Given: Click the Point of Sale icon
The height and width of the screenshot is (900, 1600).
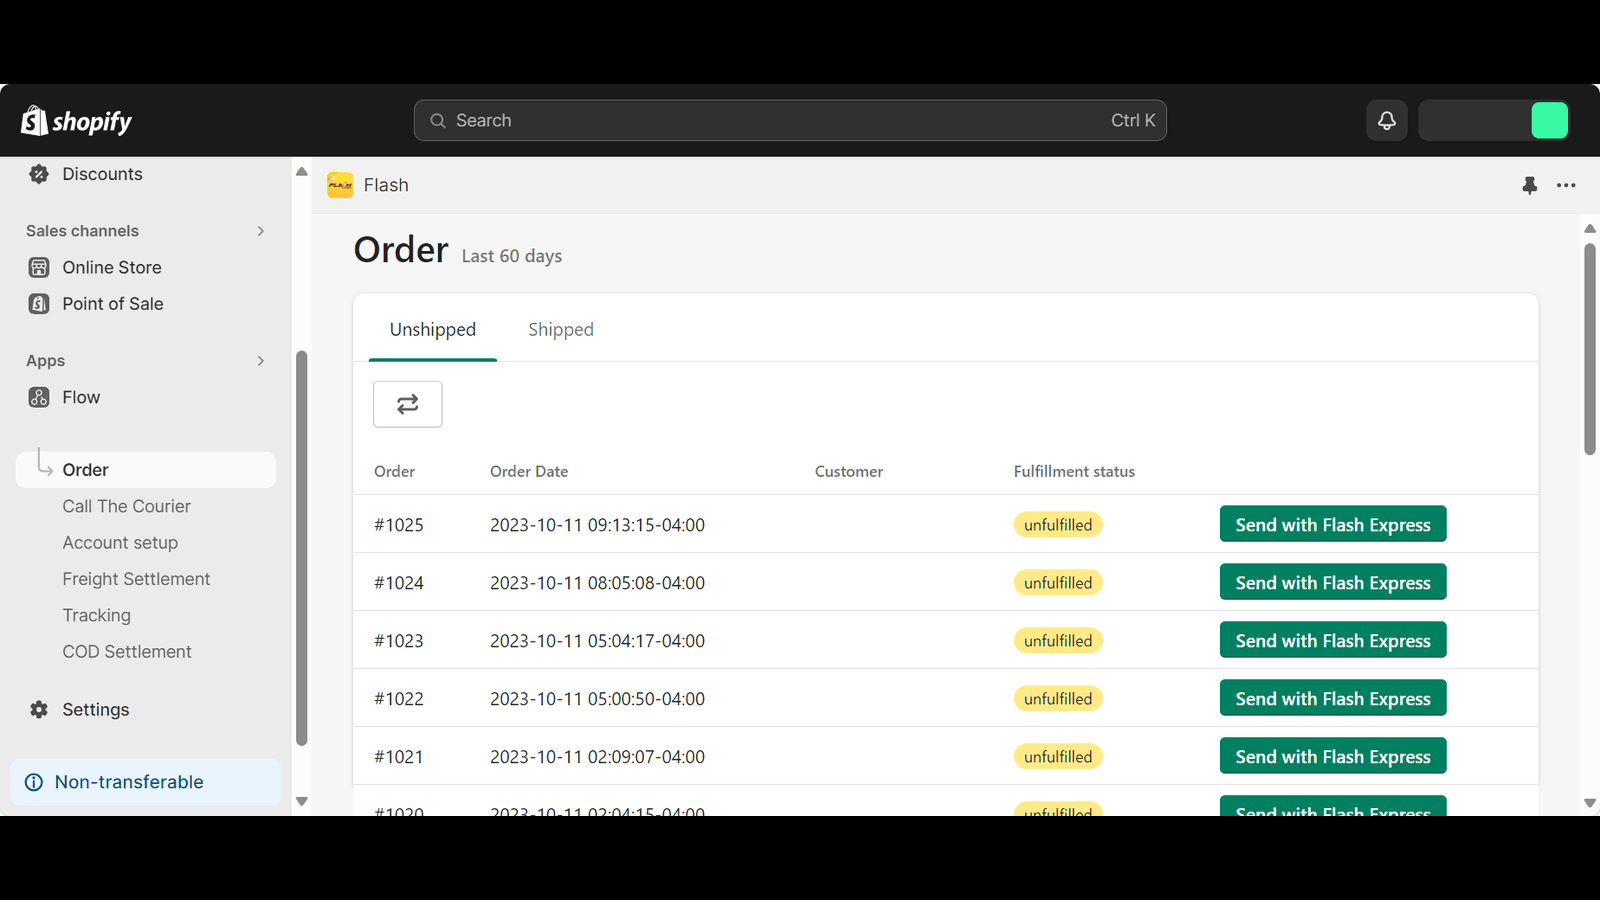Looking at the screenshot, I should pyautogui.click(x=39, y=304).
